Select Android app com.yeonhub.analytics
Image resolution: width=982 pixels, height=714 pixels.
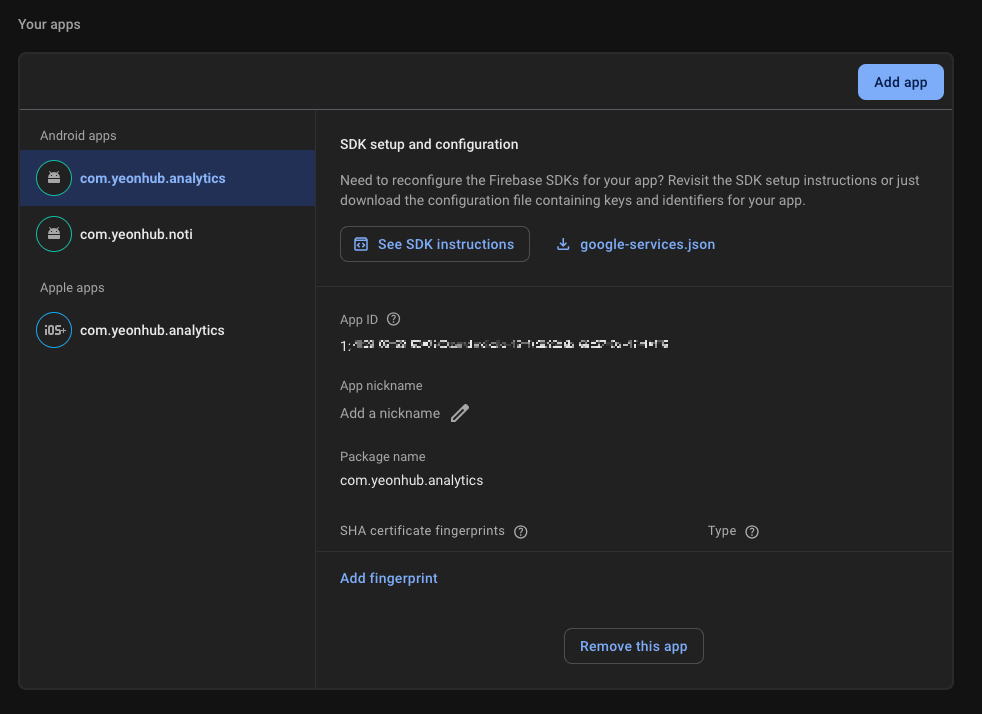(167, 178)
